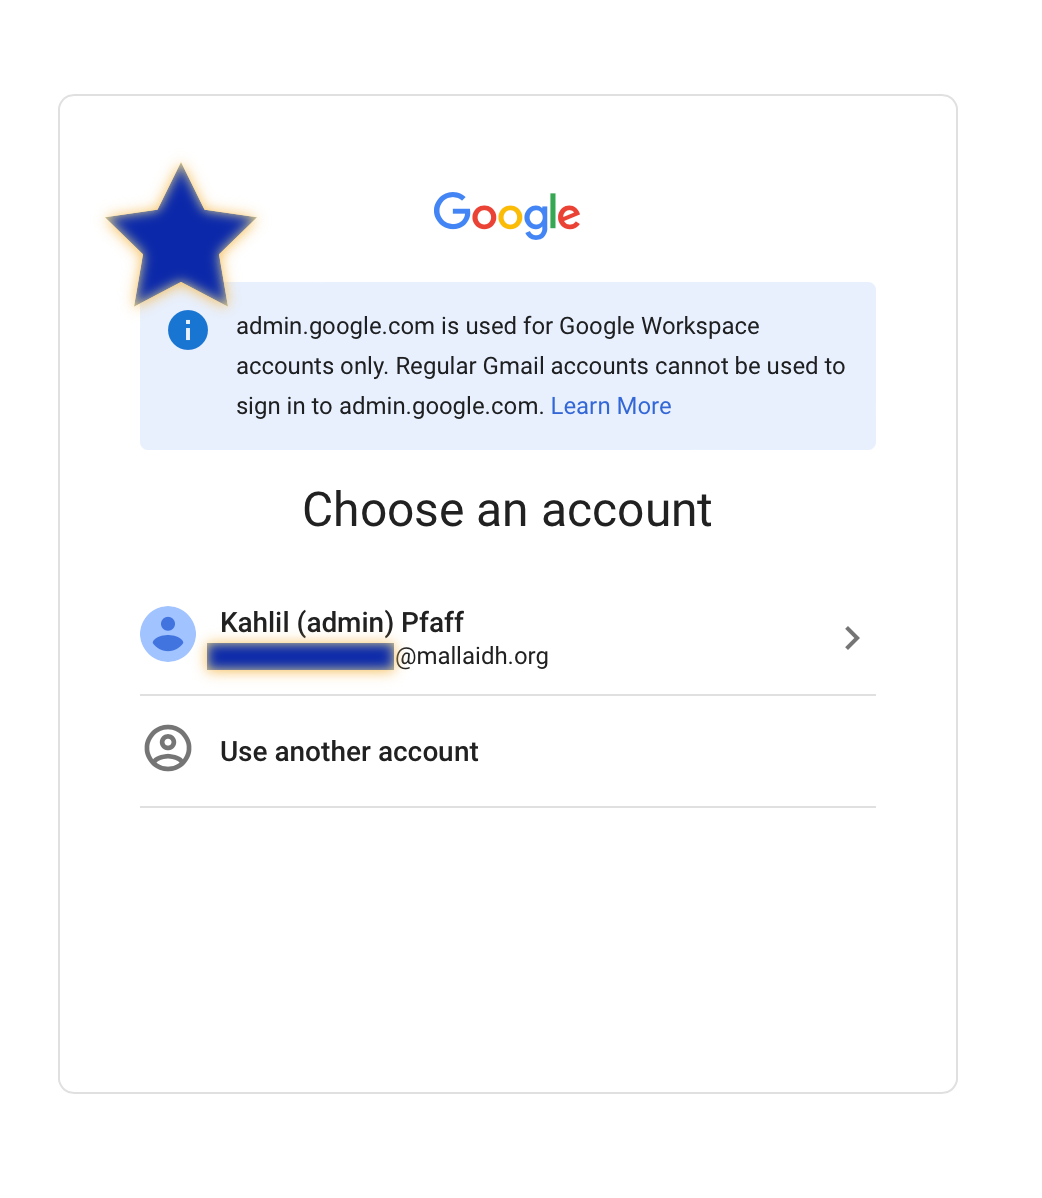1042x1198 pixels.
Task: Click the red letter e in the Google logo
Action: 569,217
